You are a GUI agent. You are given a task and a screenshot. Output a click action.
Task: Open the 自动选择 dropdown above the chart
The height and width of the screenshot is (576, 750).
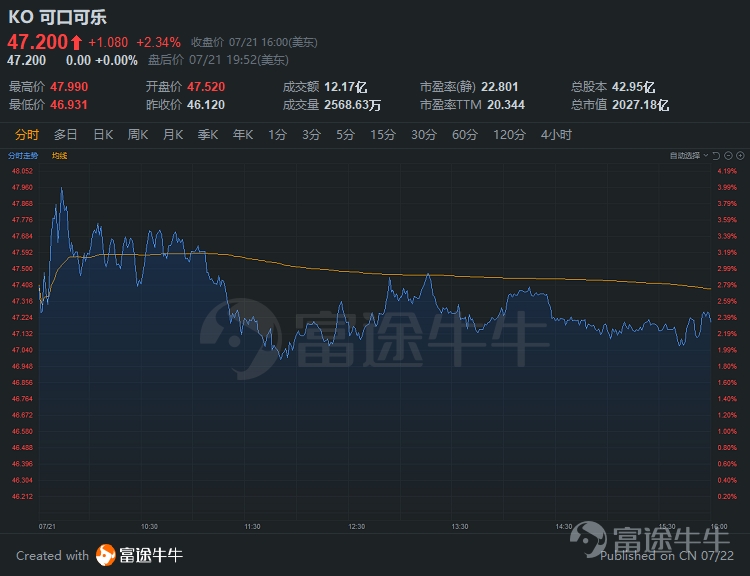(689, 155)
